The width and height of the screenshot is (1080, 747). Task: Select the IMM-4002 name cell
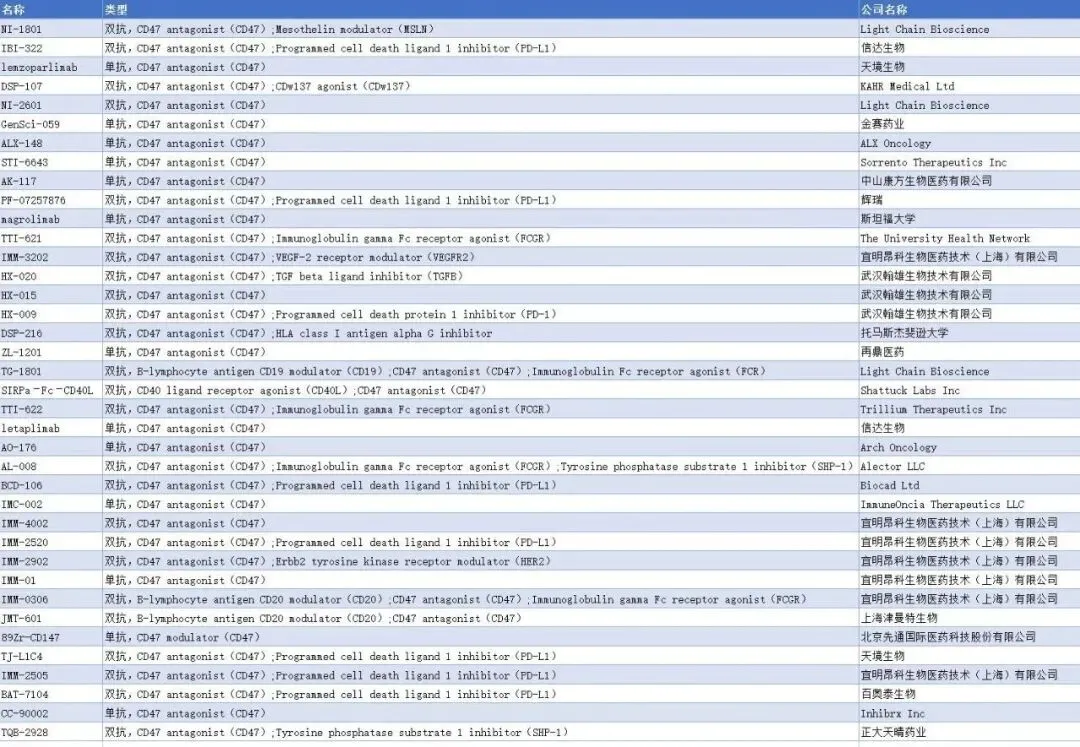click(51, 523)
